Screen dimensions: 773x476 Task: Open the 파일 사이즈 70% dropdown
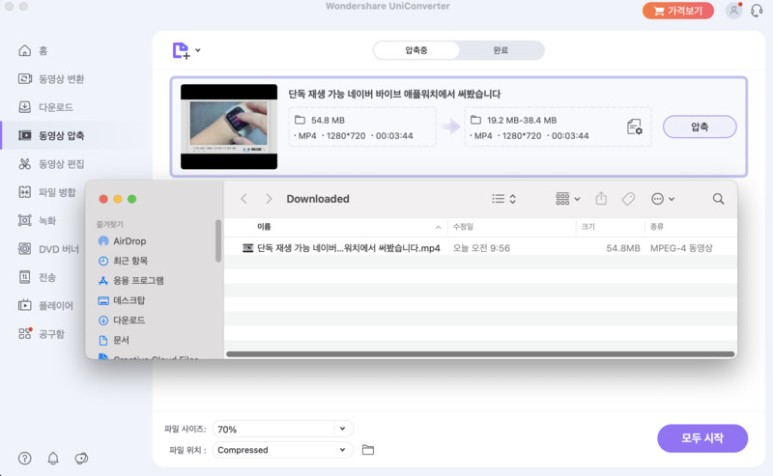point(282,429)
